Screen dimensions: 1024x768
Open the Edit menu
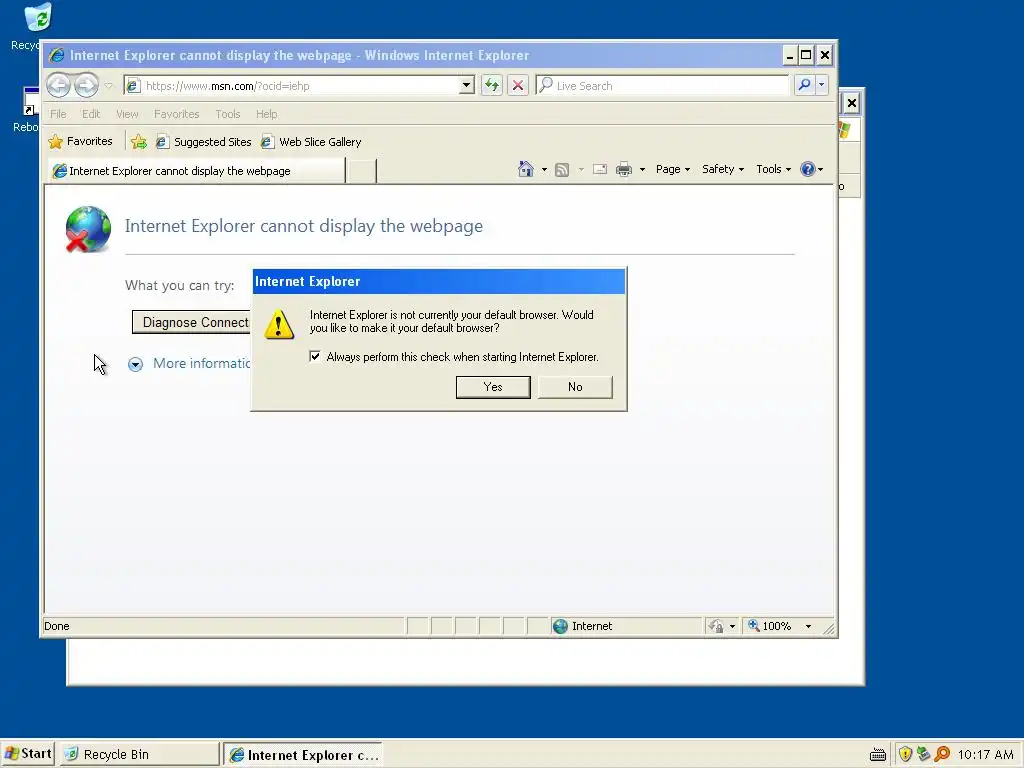91,114
